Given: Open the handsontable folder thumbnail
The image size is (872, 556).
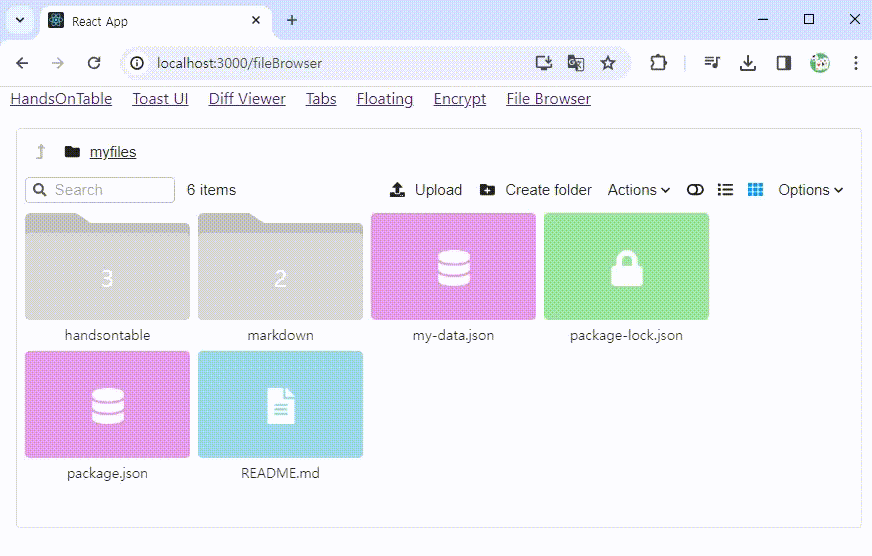Looking at the screenshot, I should pos(107,266).
